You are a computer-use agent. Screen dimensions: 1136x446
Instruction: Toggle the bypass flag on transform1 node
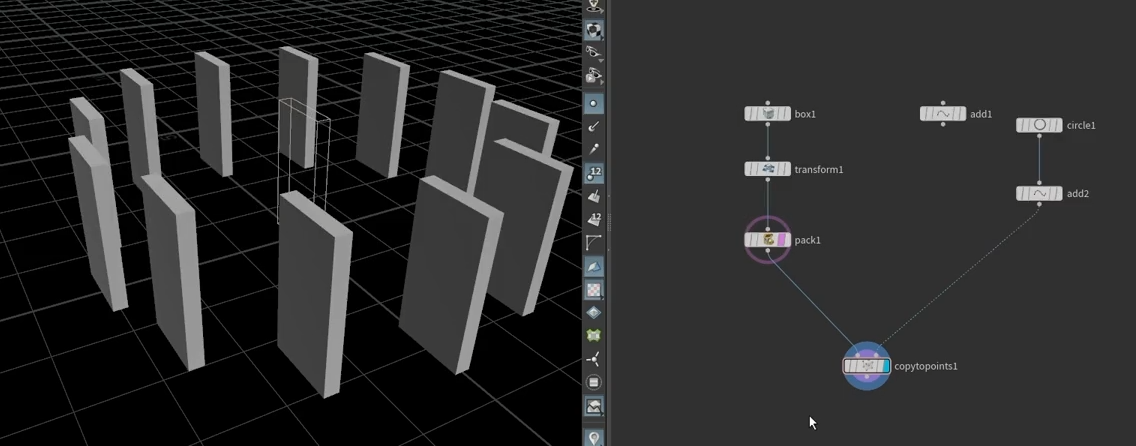[749, 169]
